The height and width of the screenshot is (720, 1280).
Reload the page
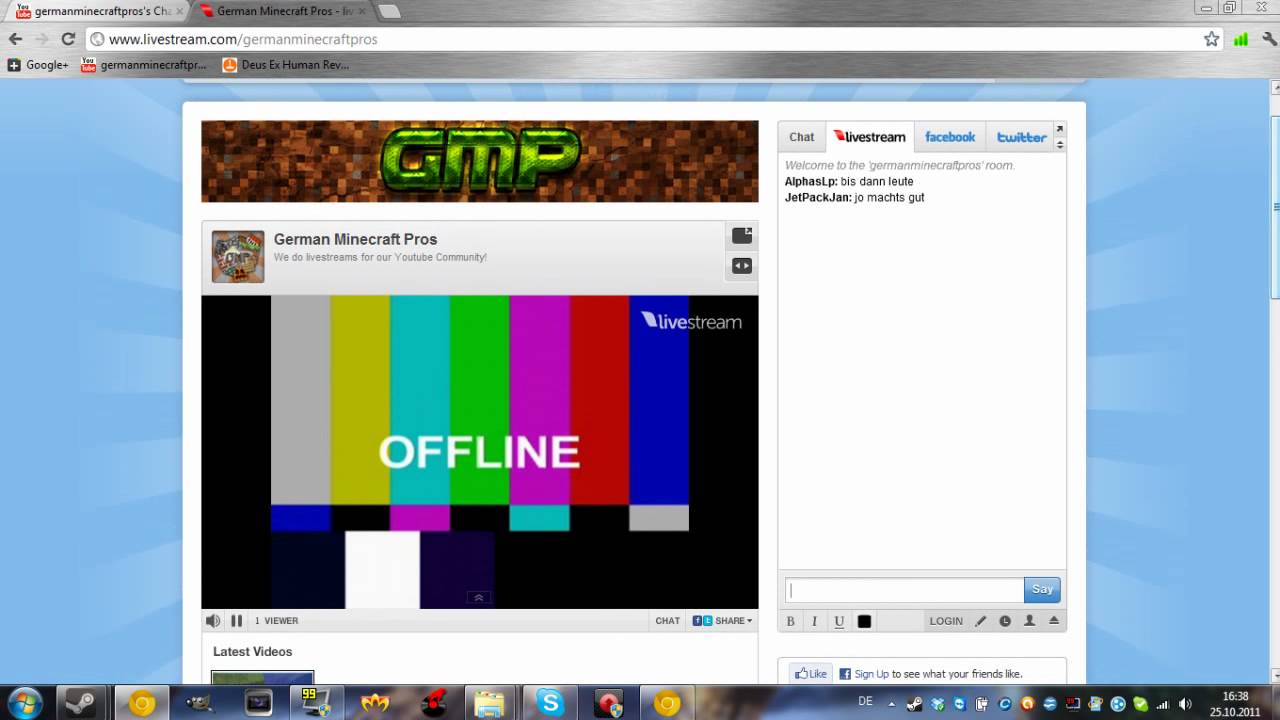tap(68, 39)
